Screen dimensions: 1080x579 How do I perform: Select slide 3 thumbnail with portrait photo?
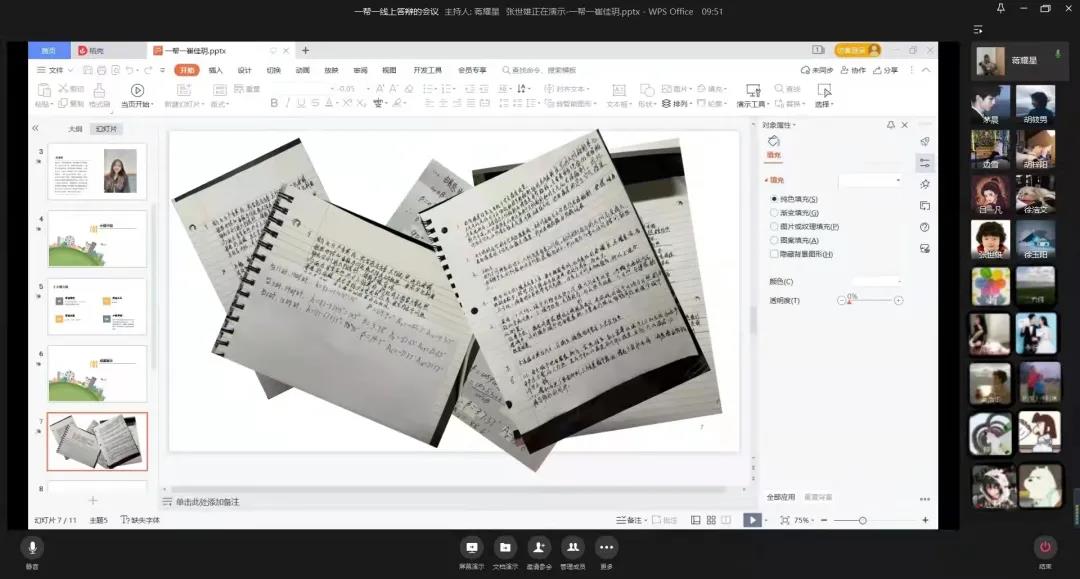[x=97, y=171]
